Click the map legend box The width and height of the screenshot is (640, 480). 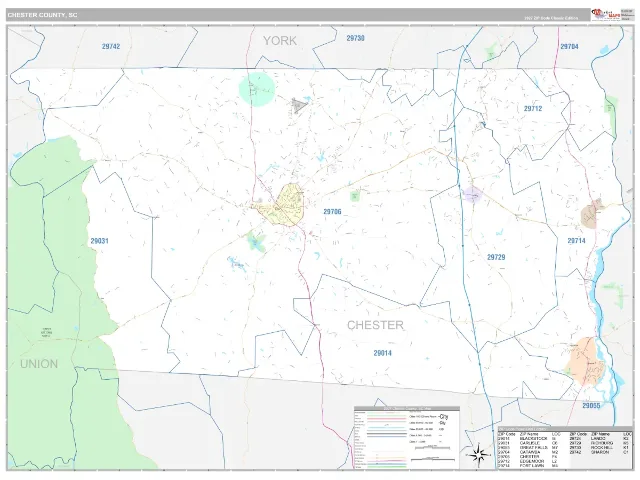click(x=407, y=438)
